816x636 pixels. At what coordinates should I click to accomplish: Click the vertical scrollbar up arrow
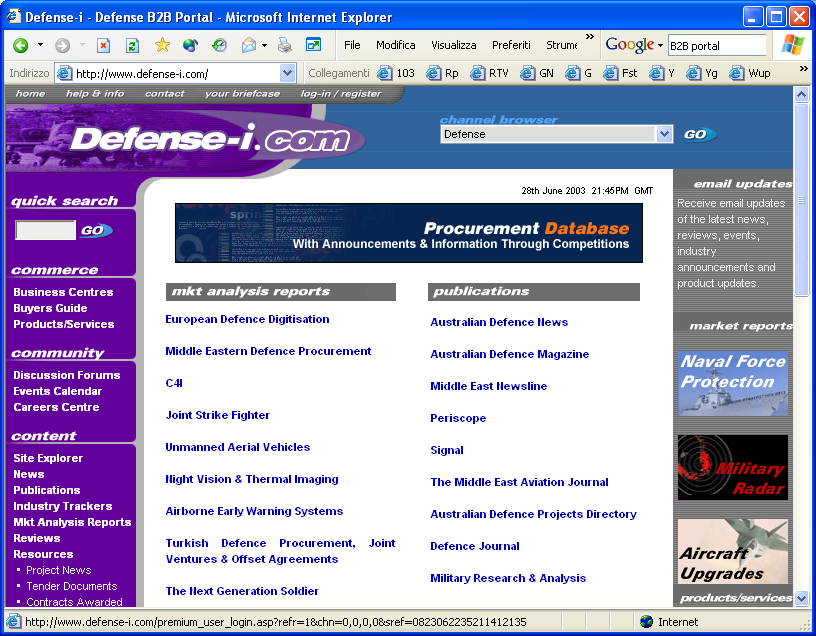(x=801, y=94)
